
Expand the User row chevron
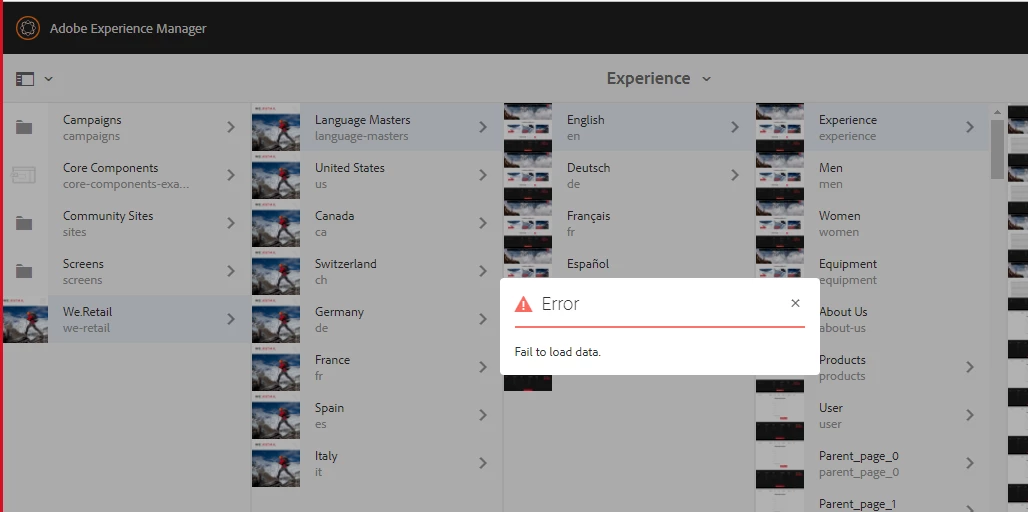[x=970, y=415]
